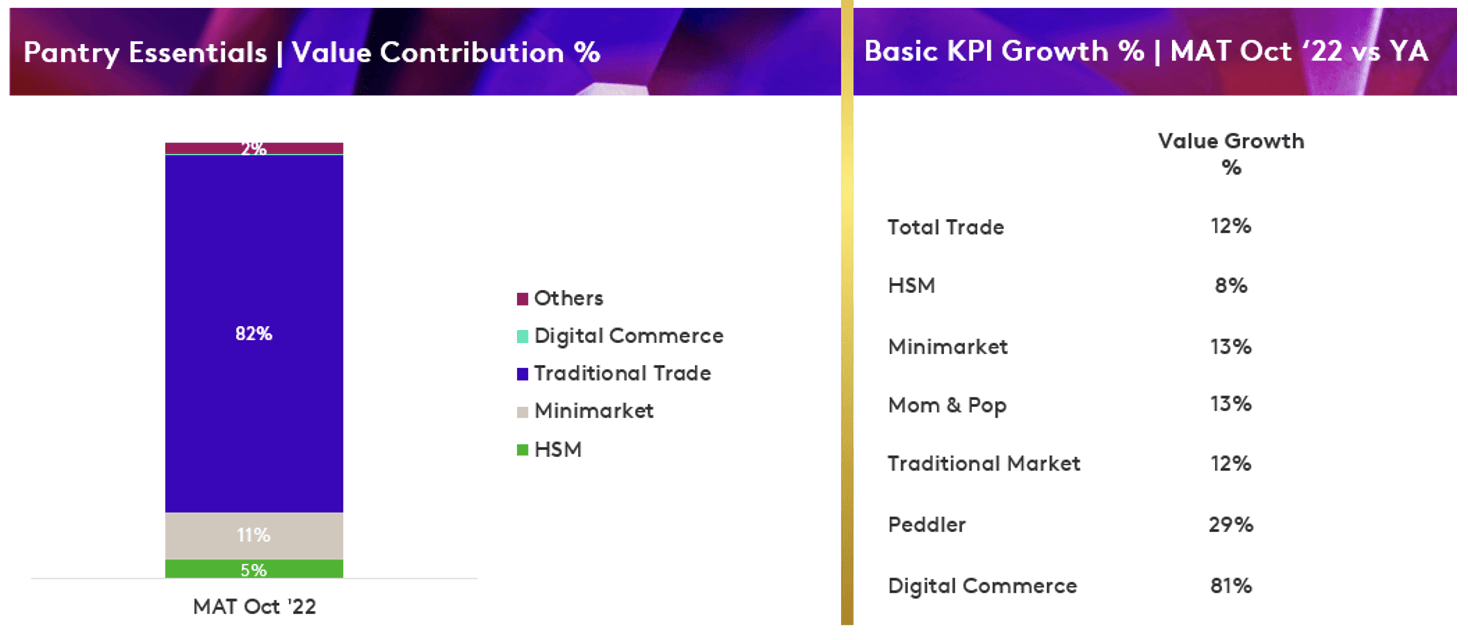Select the Mom & Pop row label
This screenshot has width=1468, height=640.
click(947, 405)
